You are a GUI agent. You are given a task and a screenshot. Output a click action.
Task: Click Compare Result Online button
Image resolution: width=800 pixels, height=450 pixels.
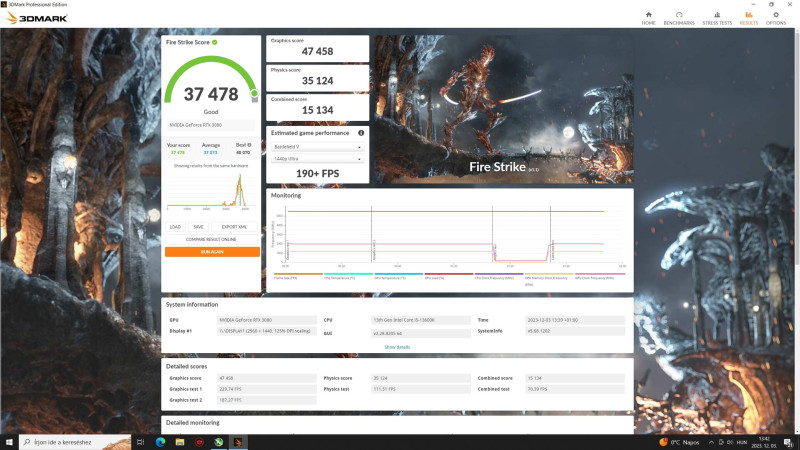pos(211,239)
